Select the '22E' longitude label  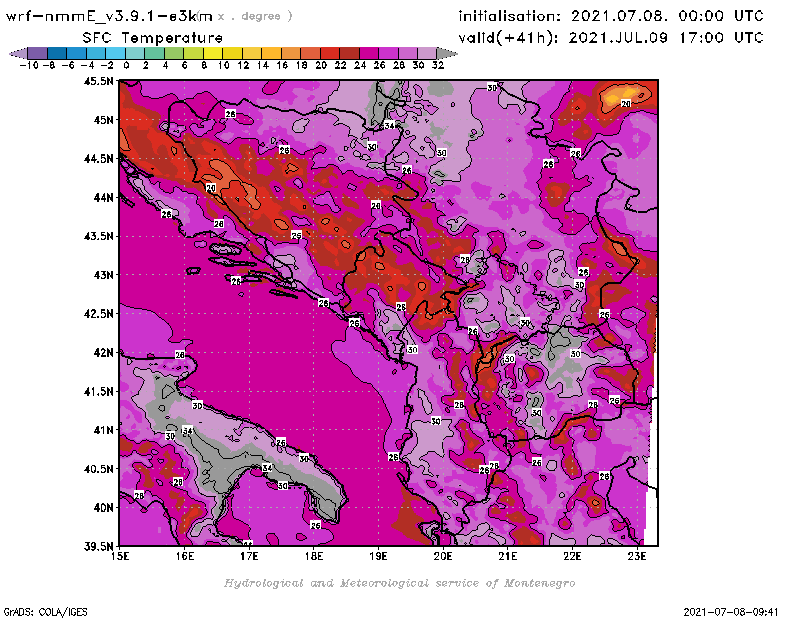click(572, 556)
